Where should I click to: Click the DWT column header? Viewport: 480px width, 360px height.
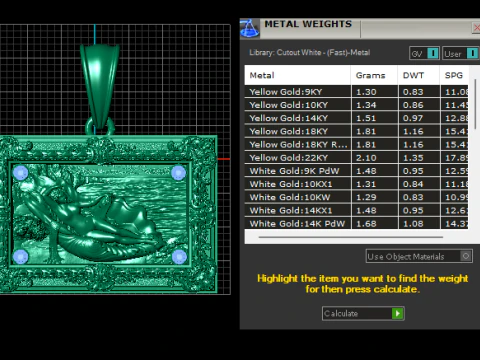418,75
